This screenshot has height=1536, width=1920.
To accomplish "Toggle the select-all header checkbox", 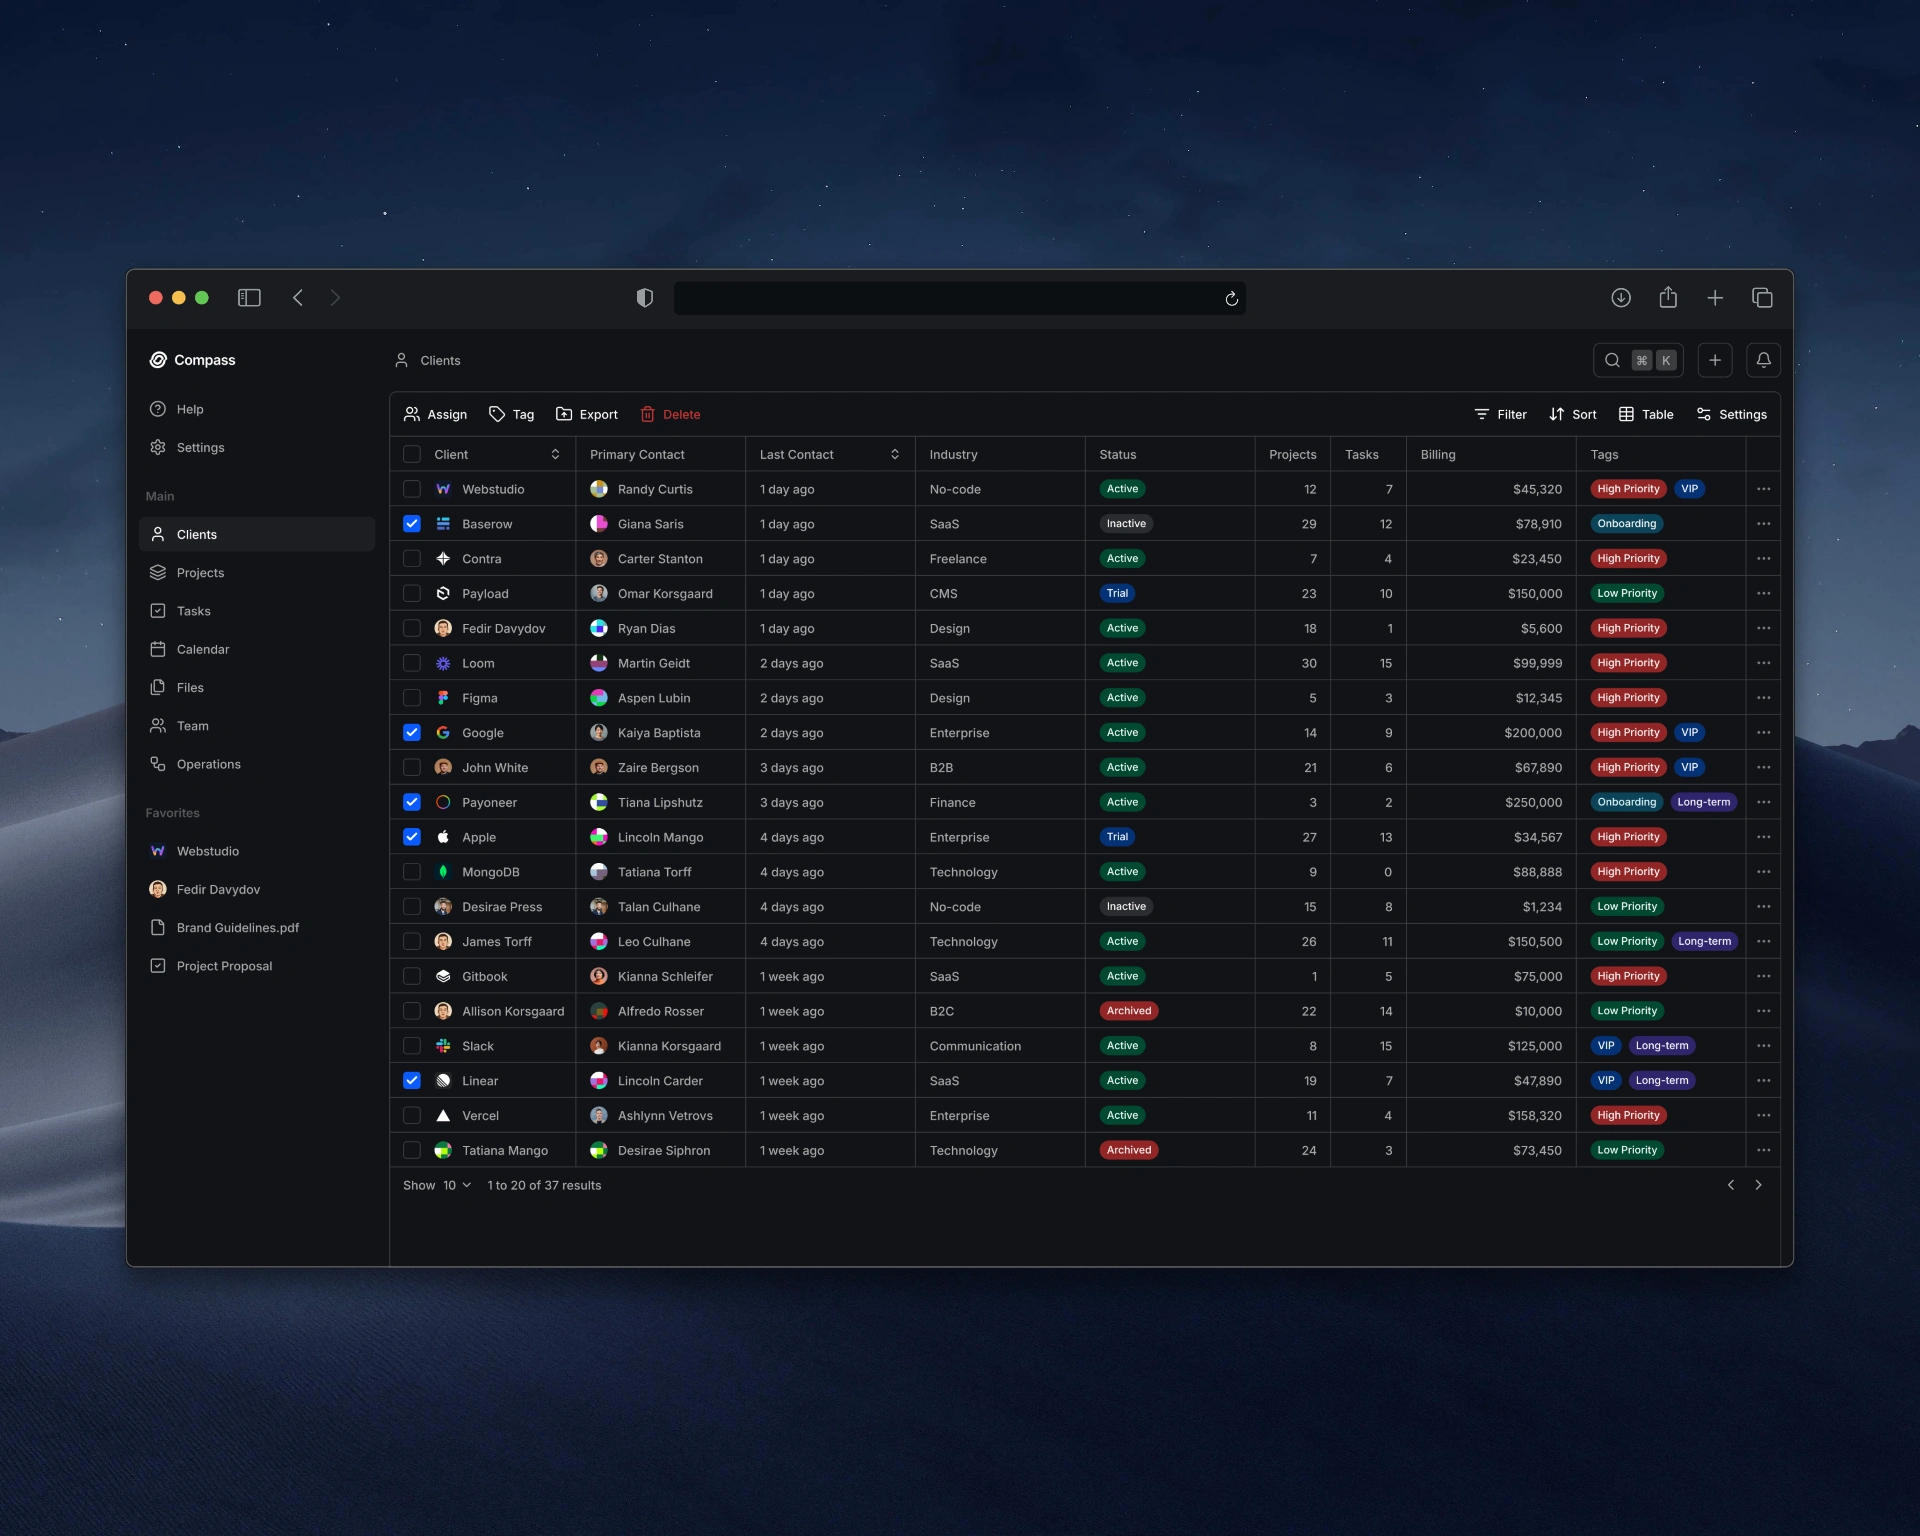I will click(x=412, y=454).
